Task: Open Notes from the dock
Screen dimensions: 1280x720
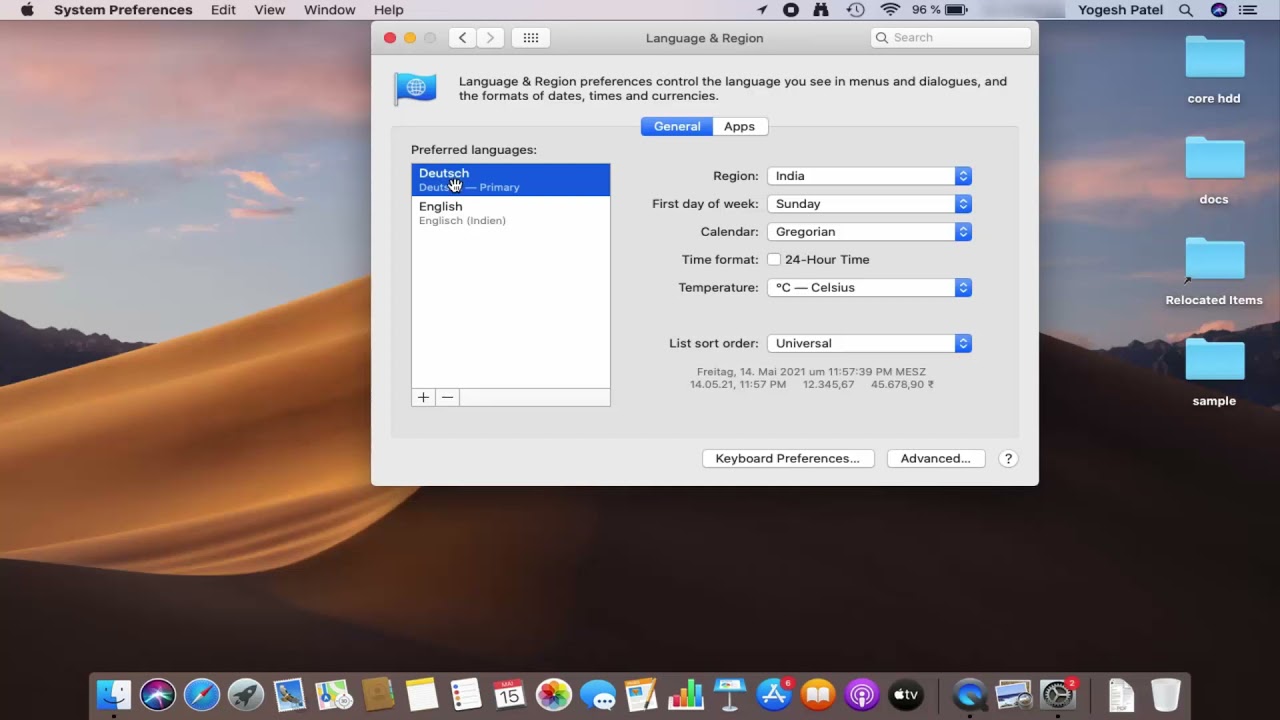Action: point(422,694)
